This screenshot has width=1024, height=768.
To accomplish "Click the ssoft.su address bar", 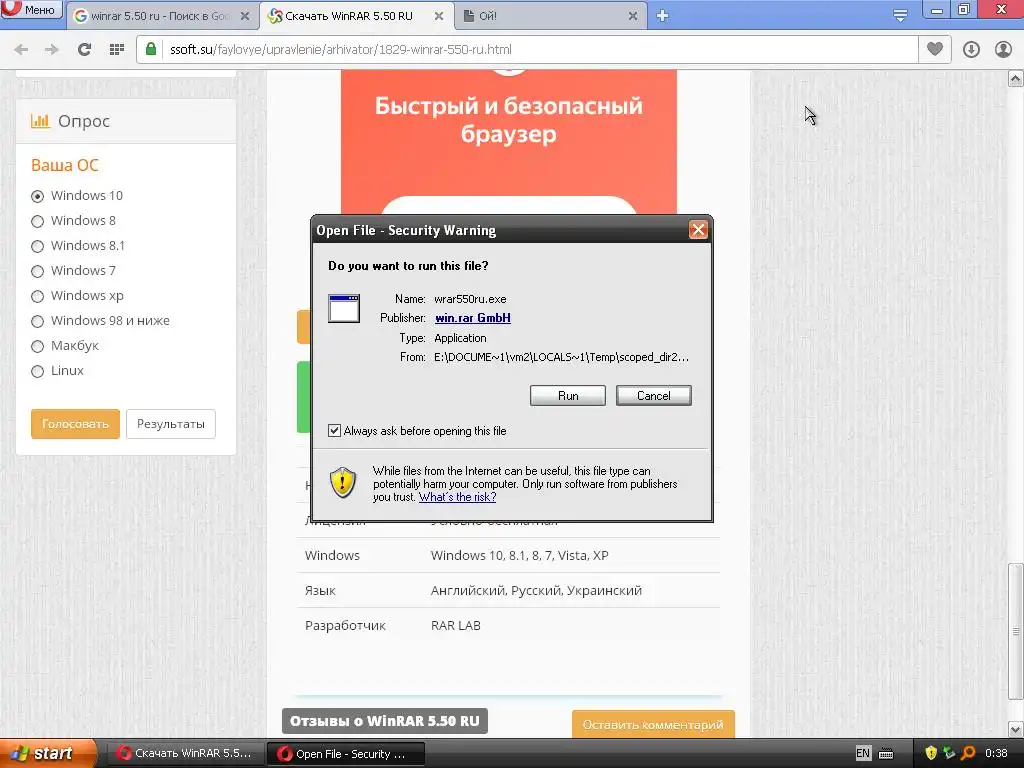I will click(527, 50).
